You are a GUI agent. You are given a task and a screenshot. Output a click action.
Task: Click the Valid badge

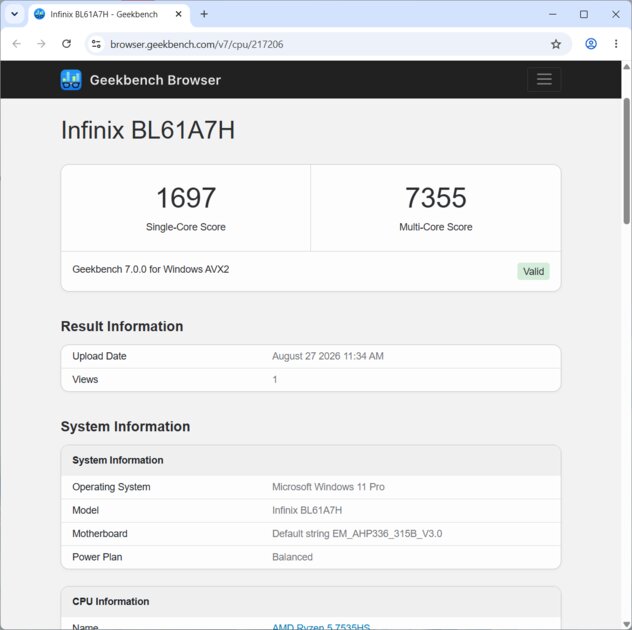click(x=533, y=271)
